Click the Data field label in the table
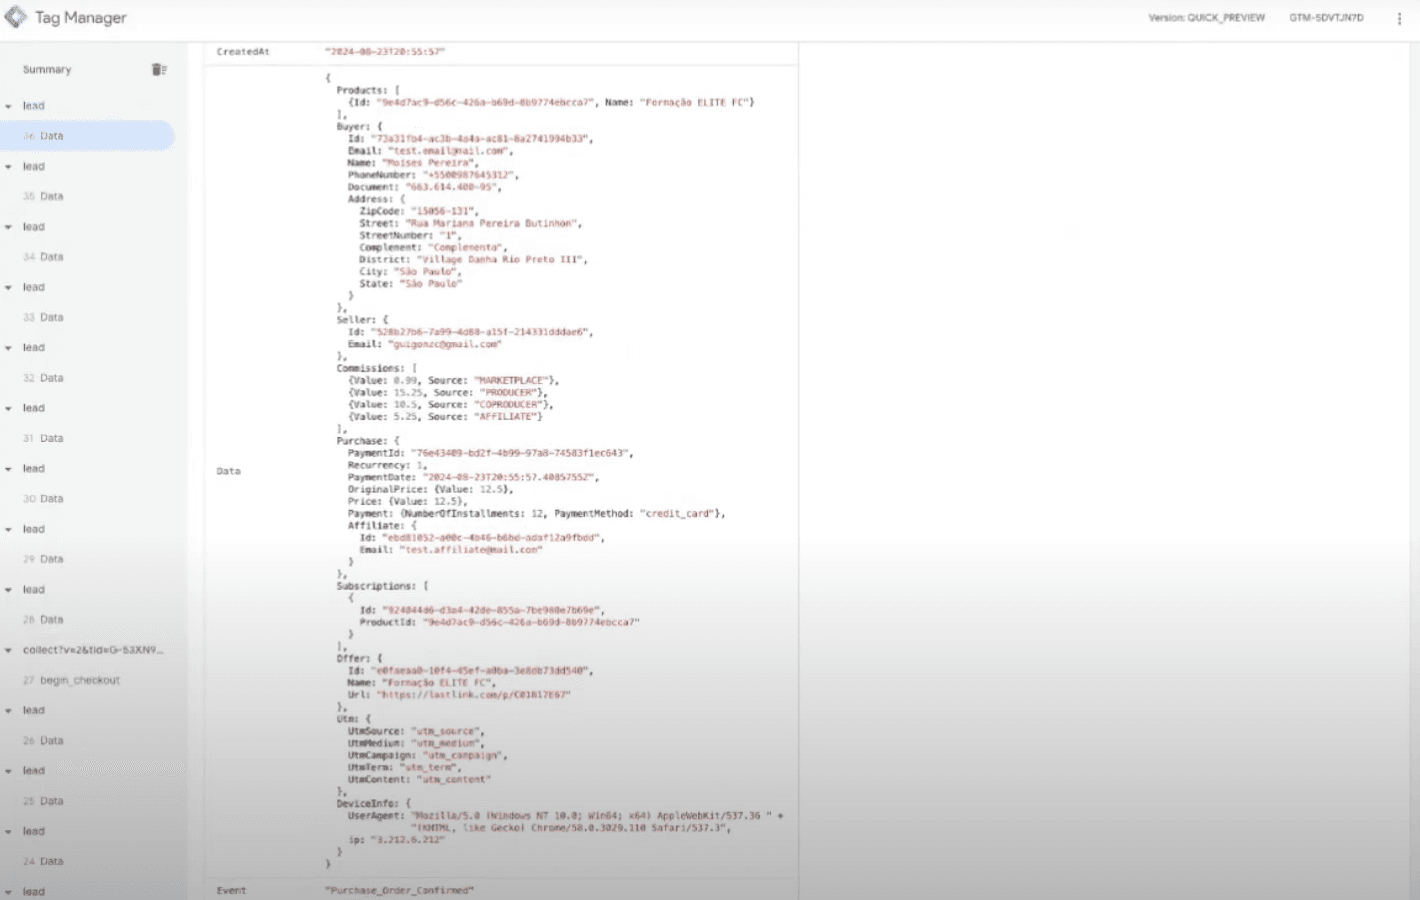1420x900 pixels. pyautogui.click(x=228, y=471)
